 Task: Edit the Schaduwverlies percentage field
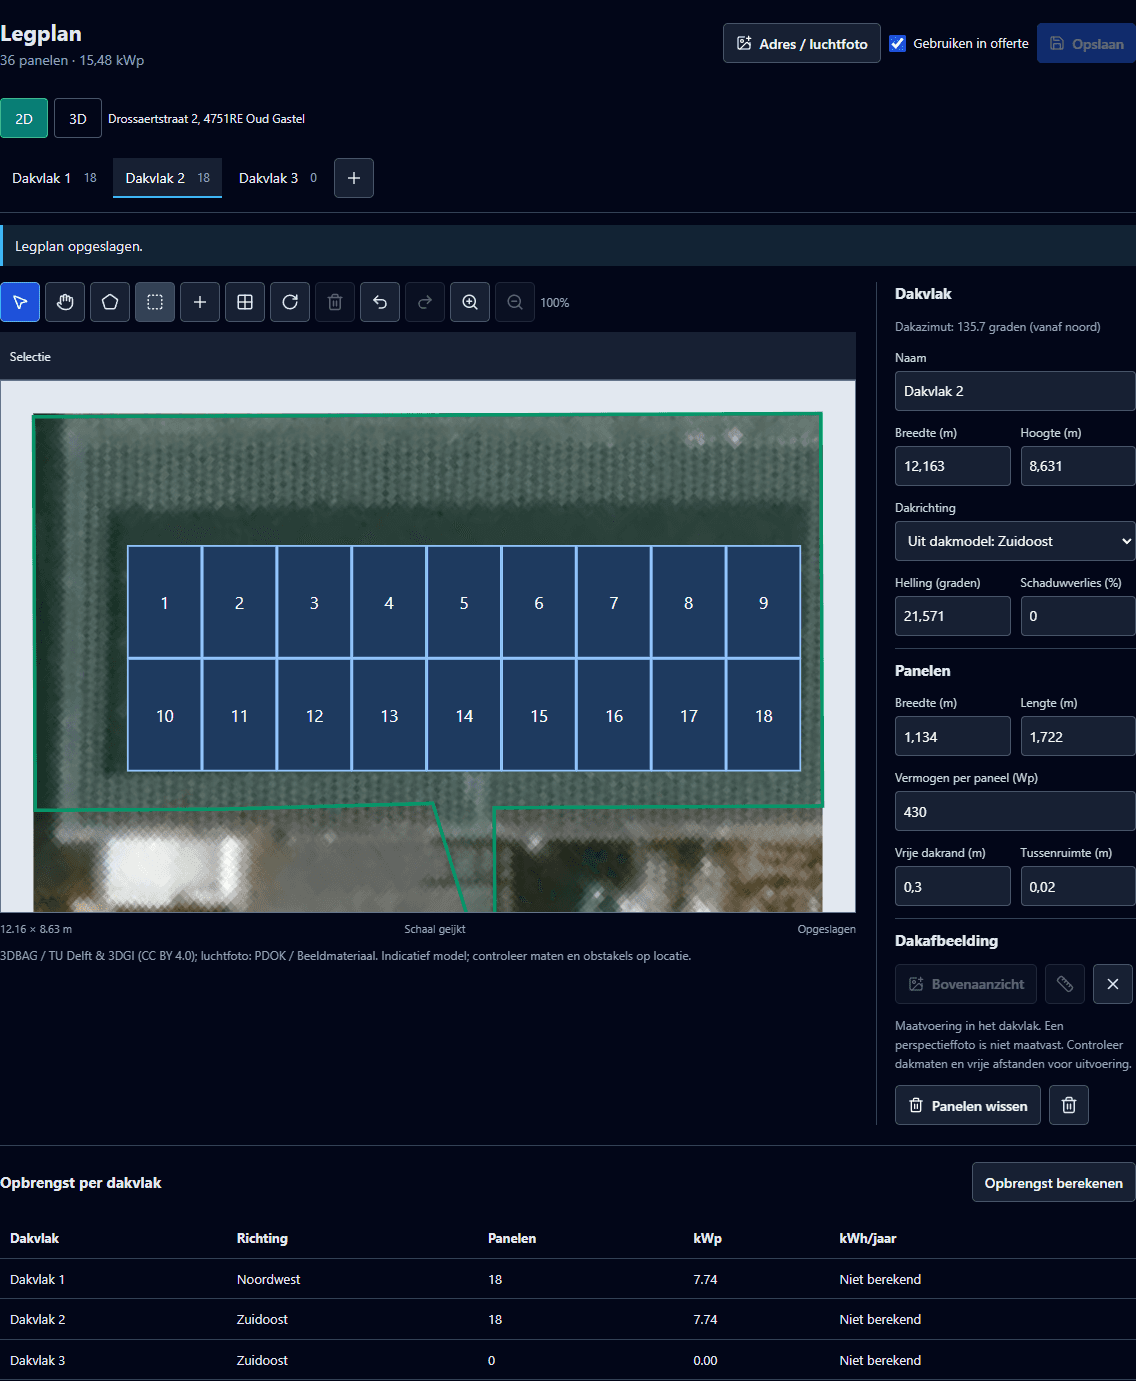pos(1078,616)
